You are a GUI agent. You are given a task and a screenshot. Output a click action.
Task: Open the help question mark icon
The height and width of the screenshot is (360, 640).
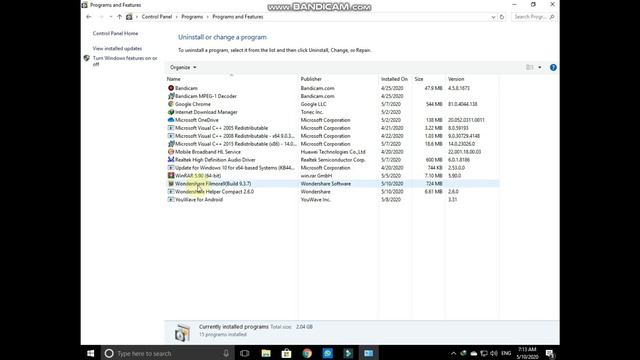553,67
